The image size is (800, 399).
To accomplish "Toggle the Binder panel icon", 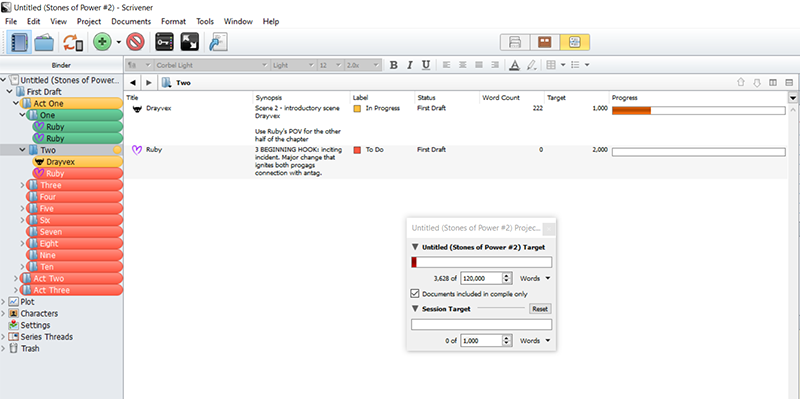I will coord(19,42).
